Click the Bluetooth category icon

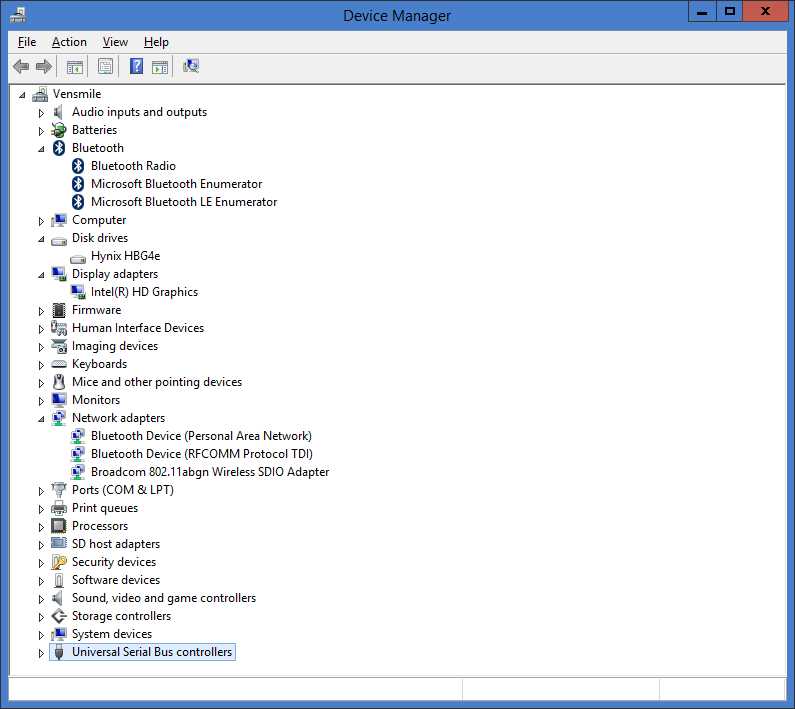(59, 148)
